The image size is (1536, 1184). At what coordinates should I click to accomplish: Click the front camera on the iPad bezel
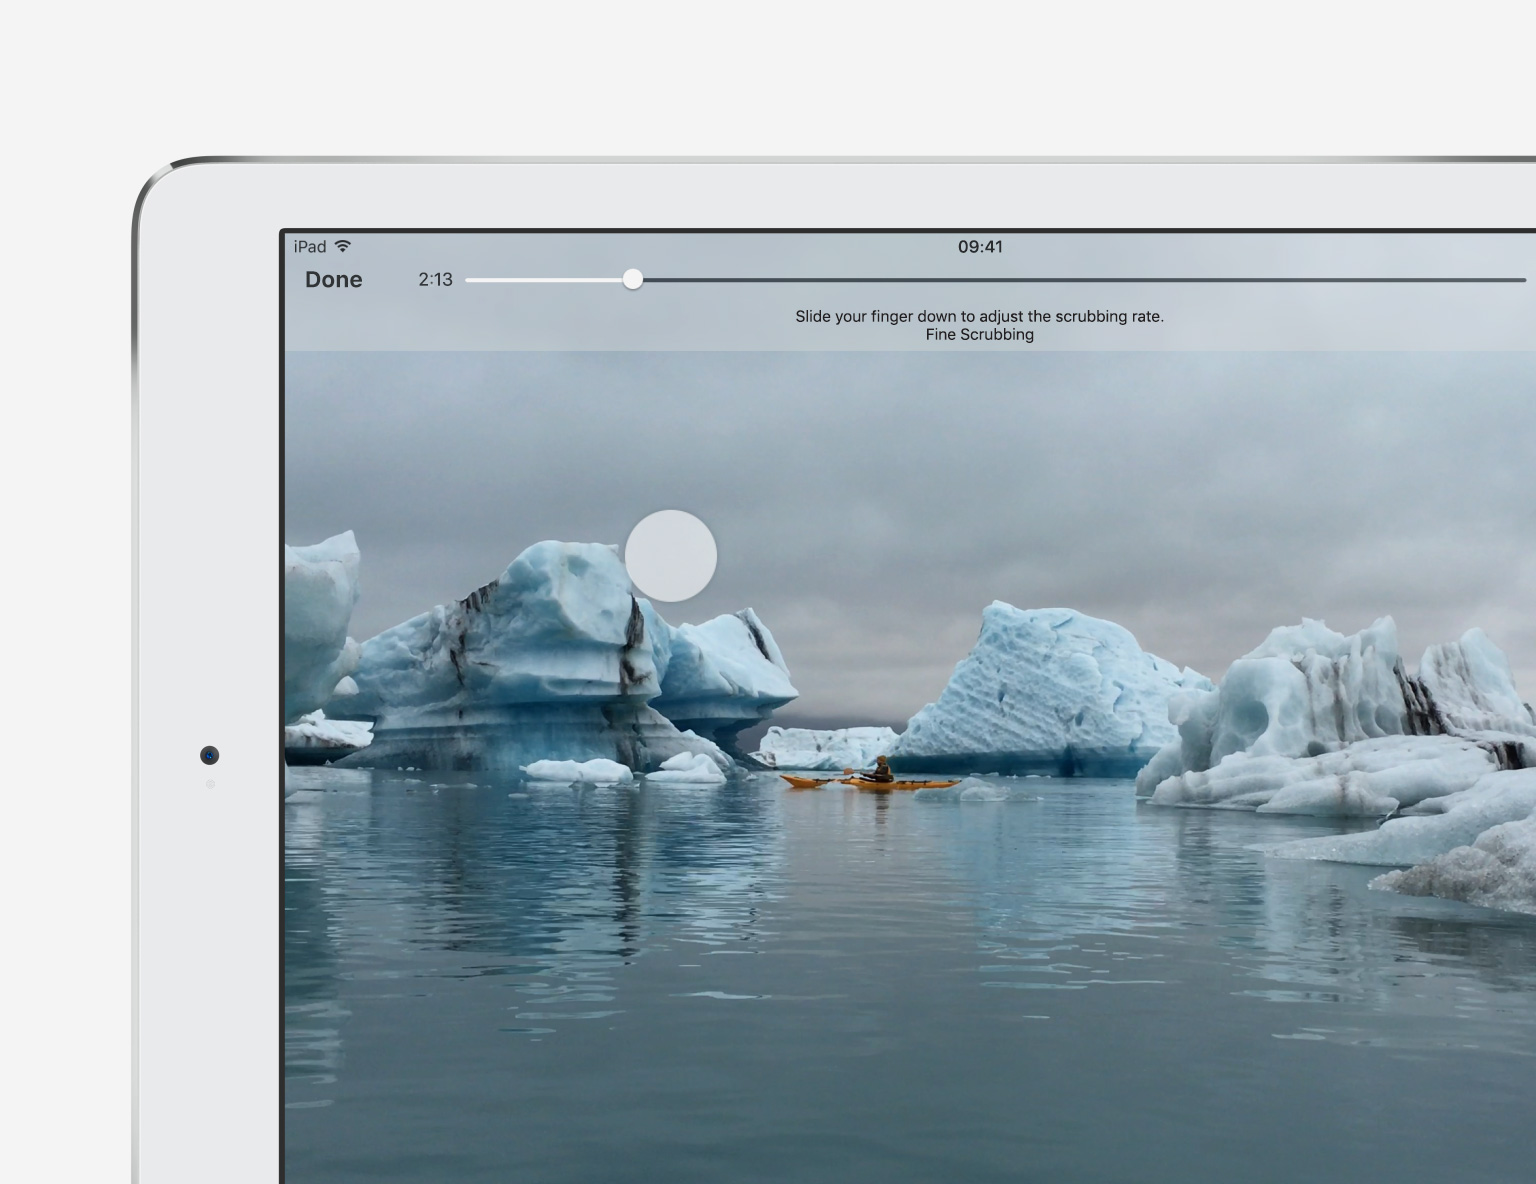(x=209, y=755)
